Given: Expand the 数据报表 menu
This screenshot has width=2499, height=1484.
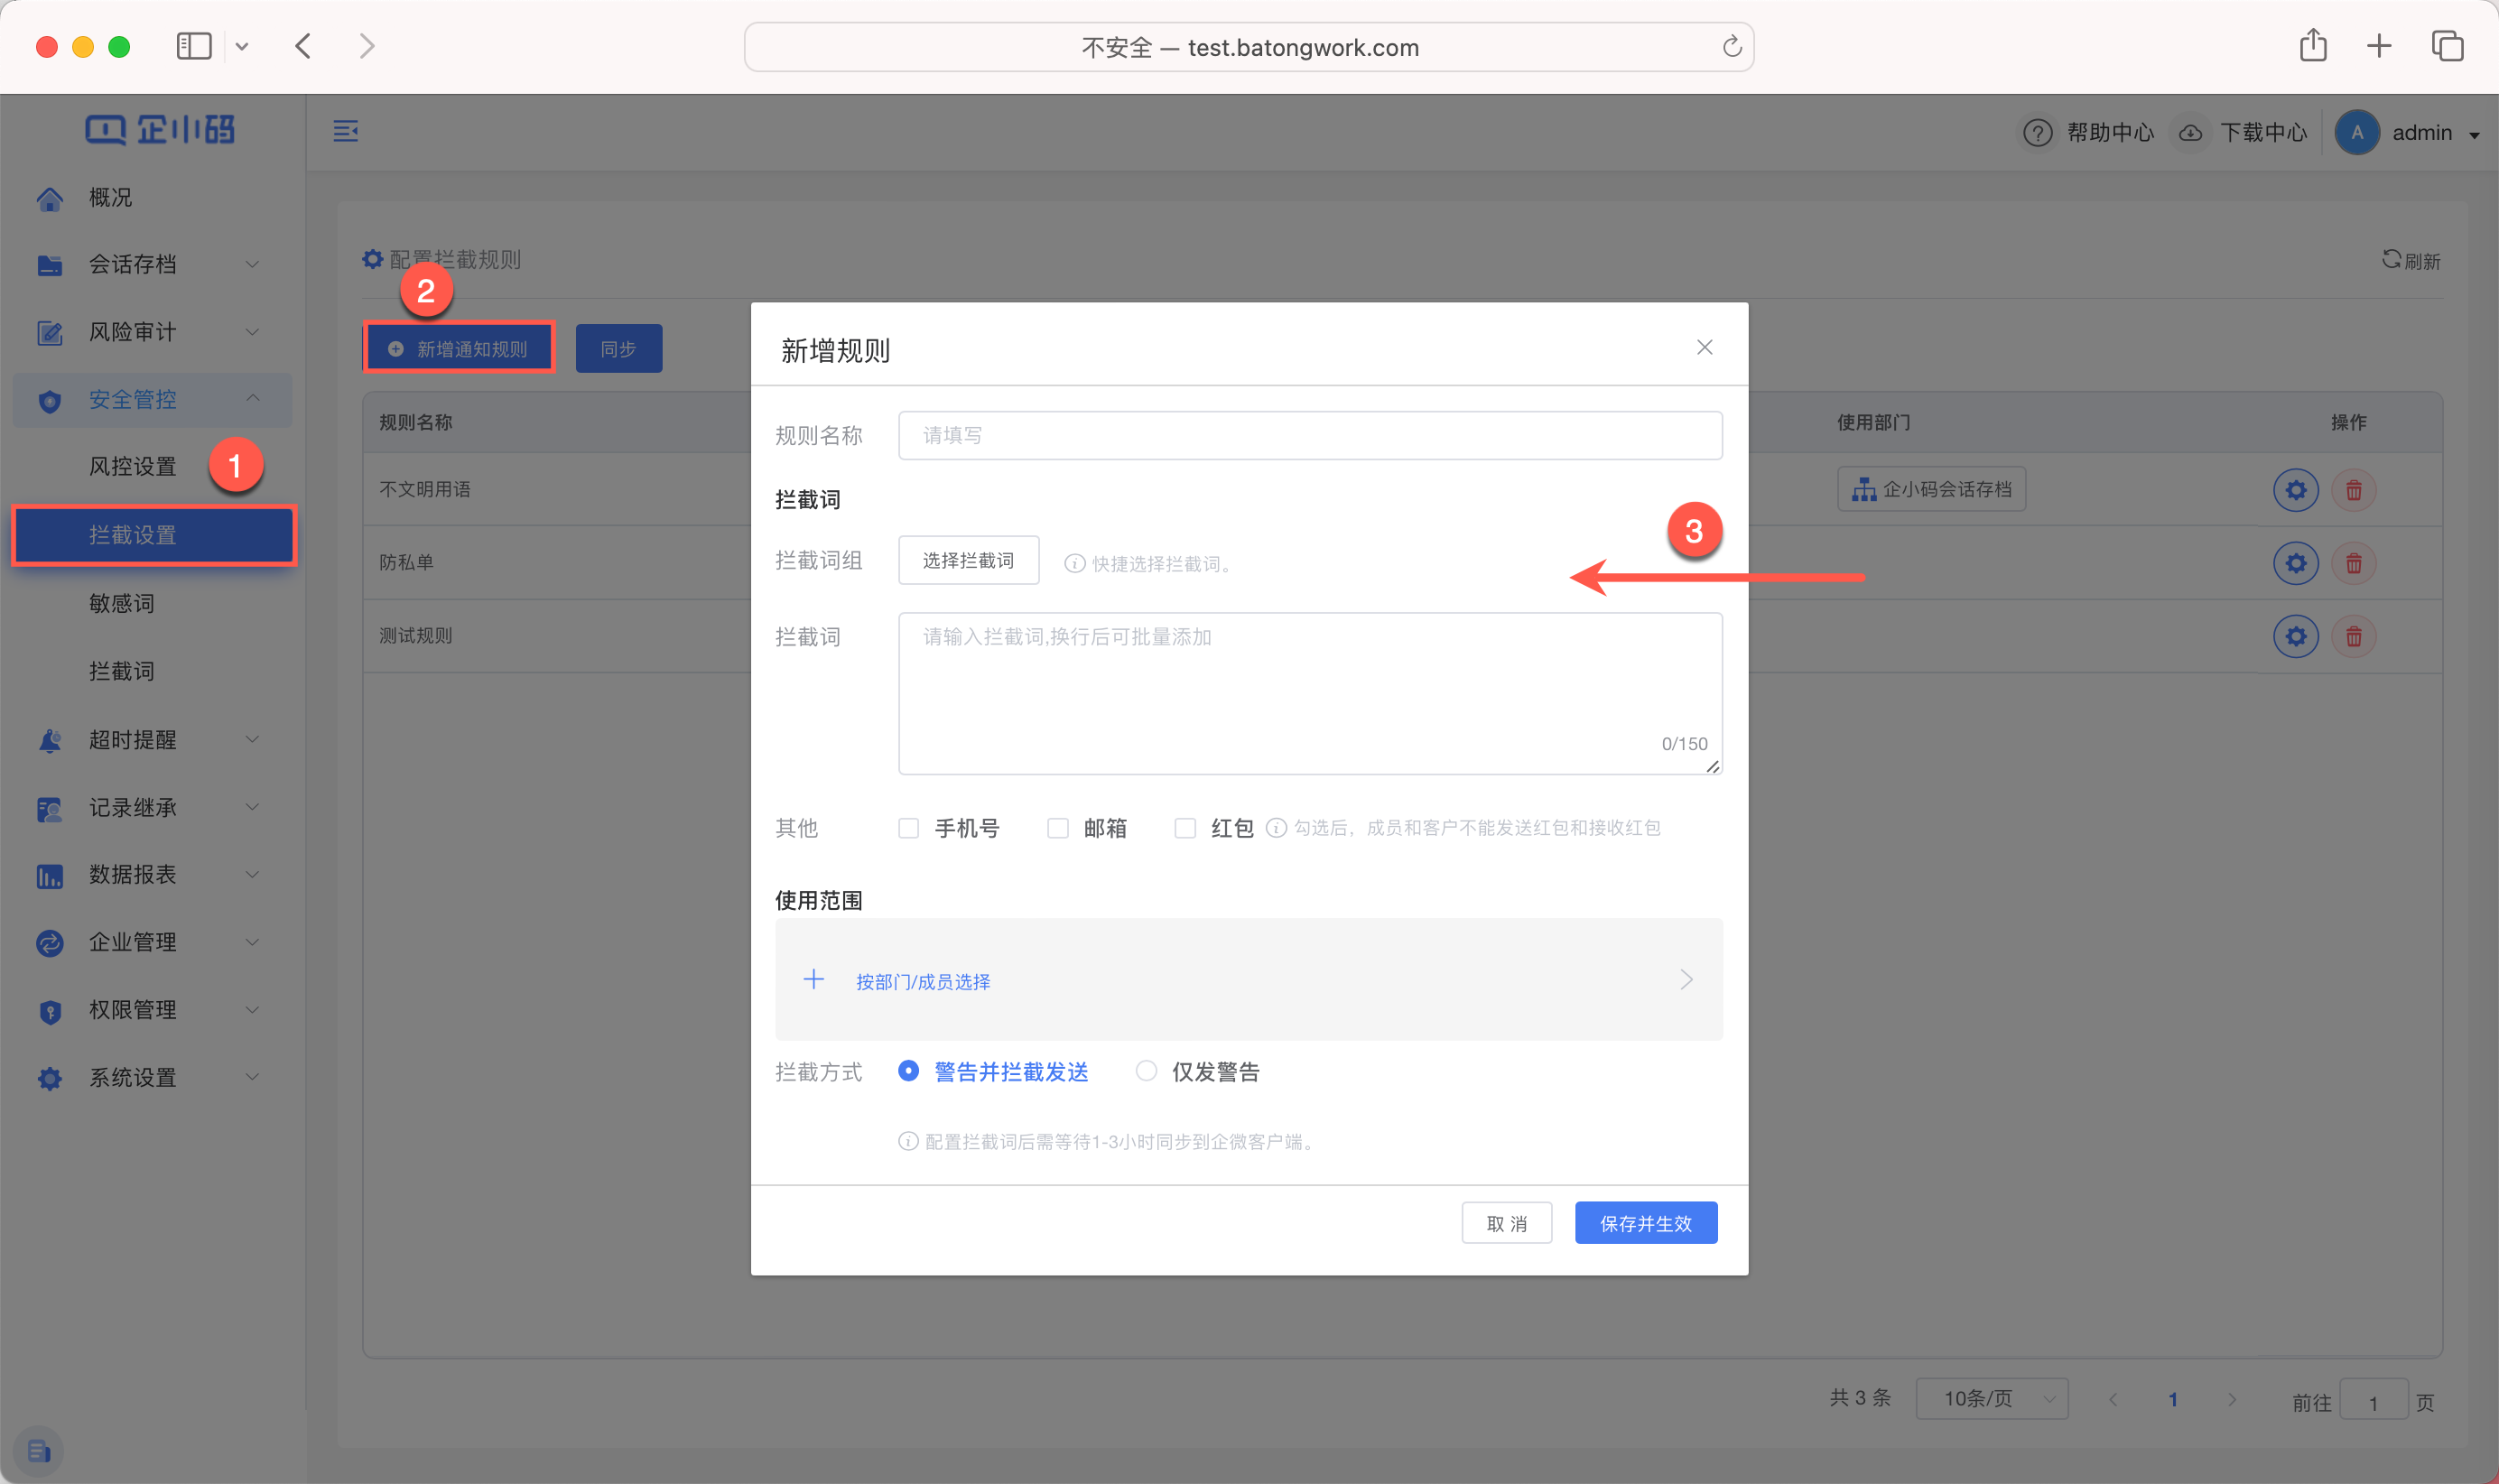Looking at the screenshot, I should [152, 875].
